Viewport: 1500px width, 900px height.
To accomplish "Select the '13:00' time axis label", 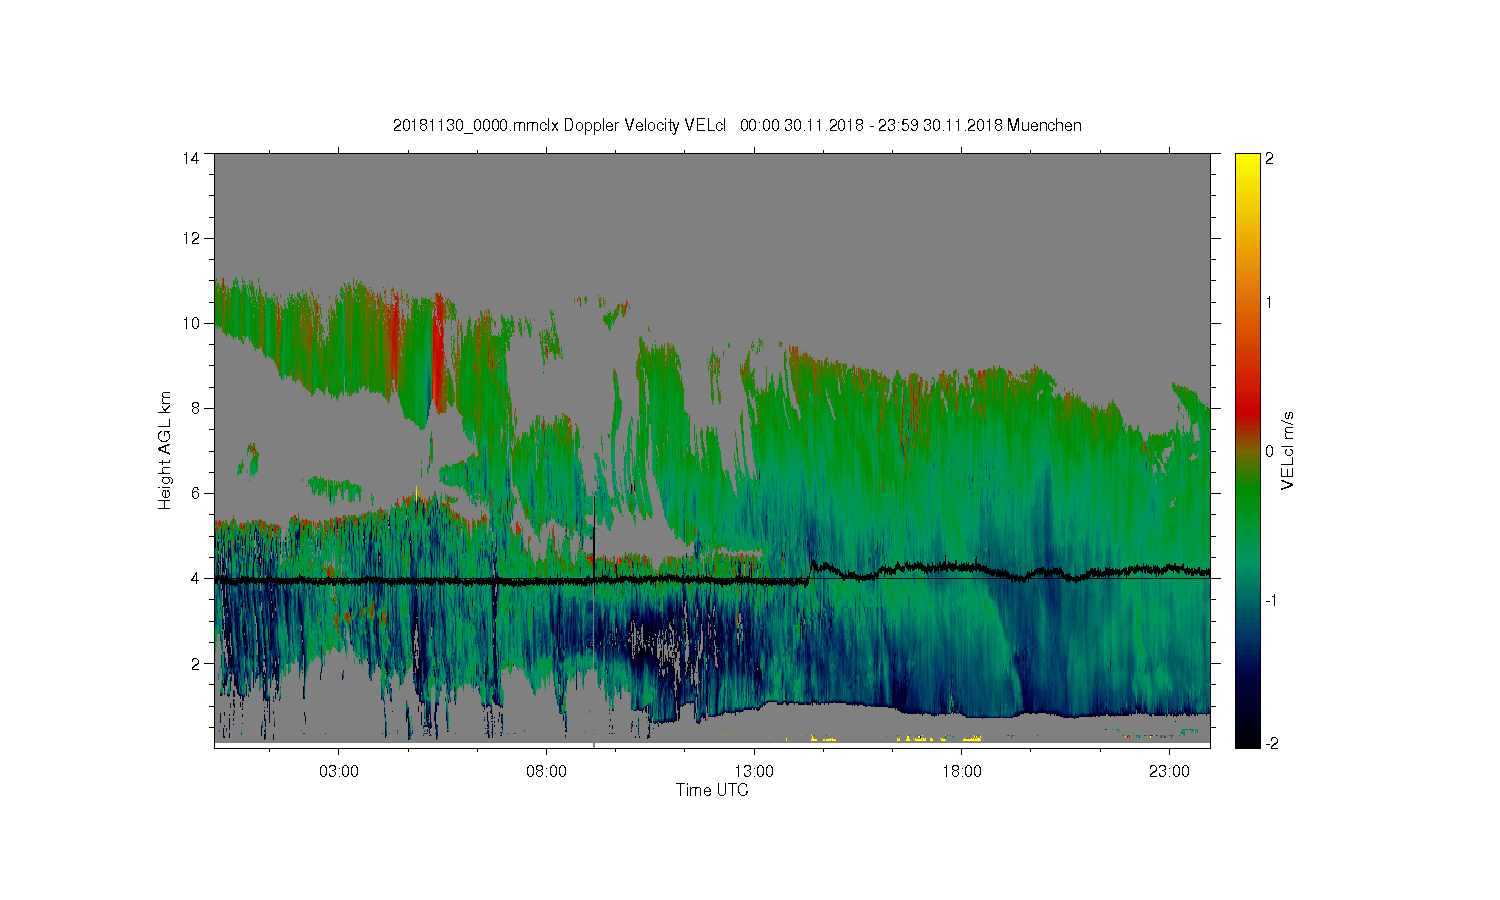I will pos(754,771).
